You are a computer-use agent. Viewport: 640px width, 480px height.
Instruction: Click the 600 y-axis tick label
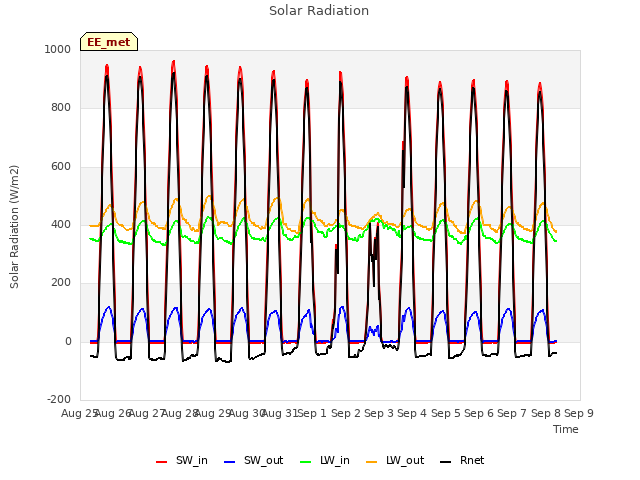click(61, 167)
